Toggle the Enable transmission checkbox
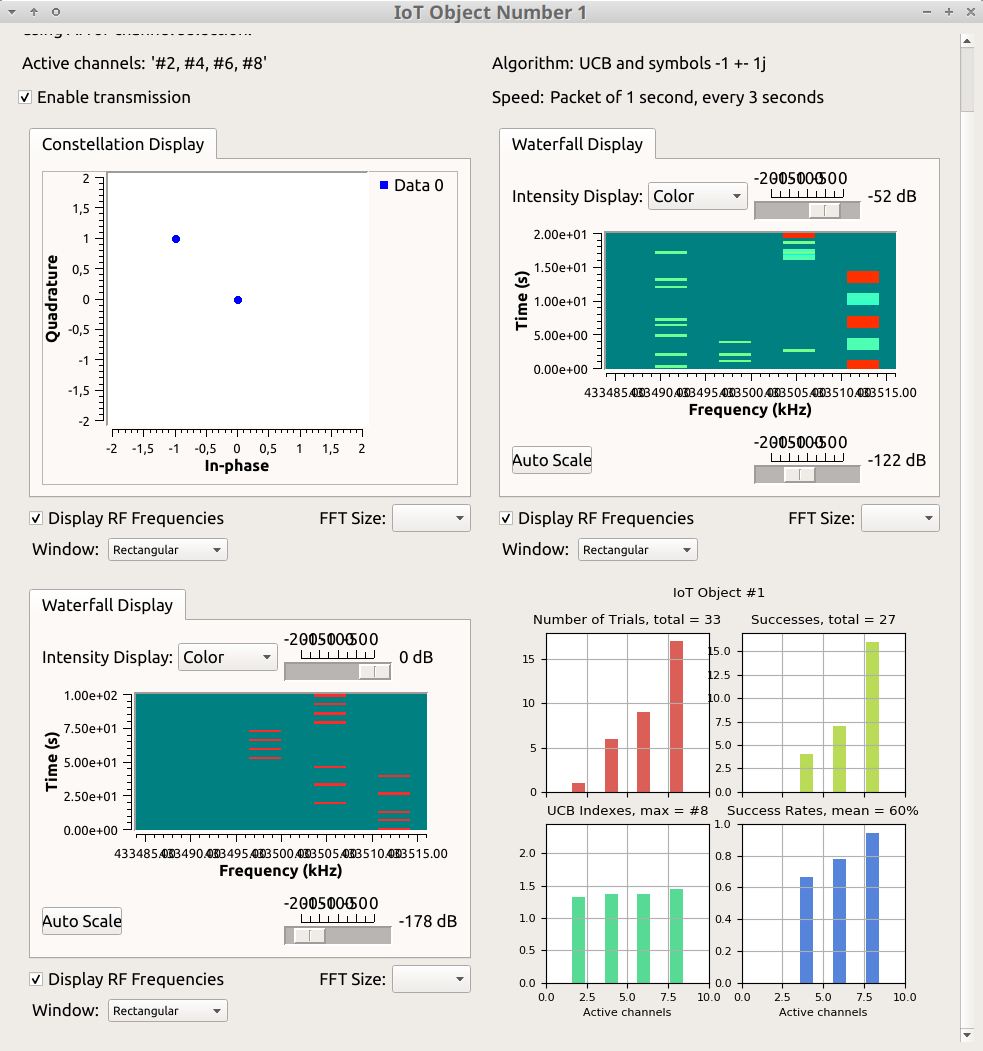Image resolution: width=983 pixels, height=1051 pixels. (25, 97)
